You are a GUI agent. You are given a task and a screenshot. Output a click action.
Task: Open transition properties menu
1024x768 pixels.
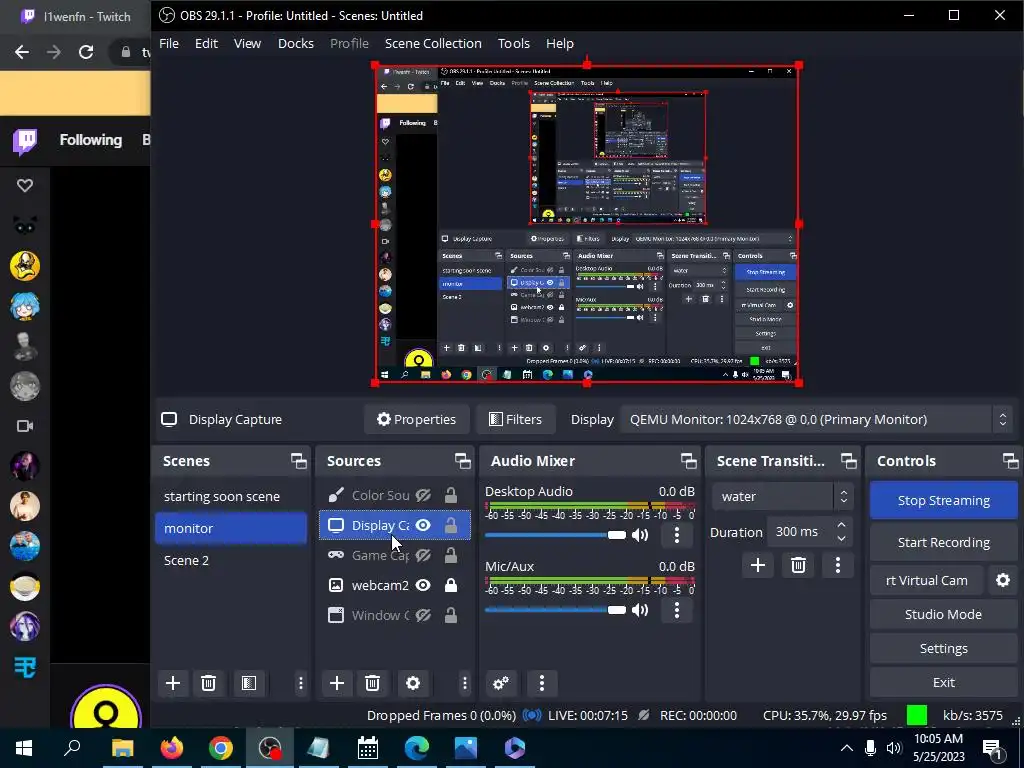(x=838, y=565)
